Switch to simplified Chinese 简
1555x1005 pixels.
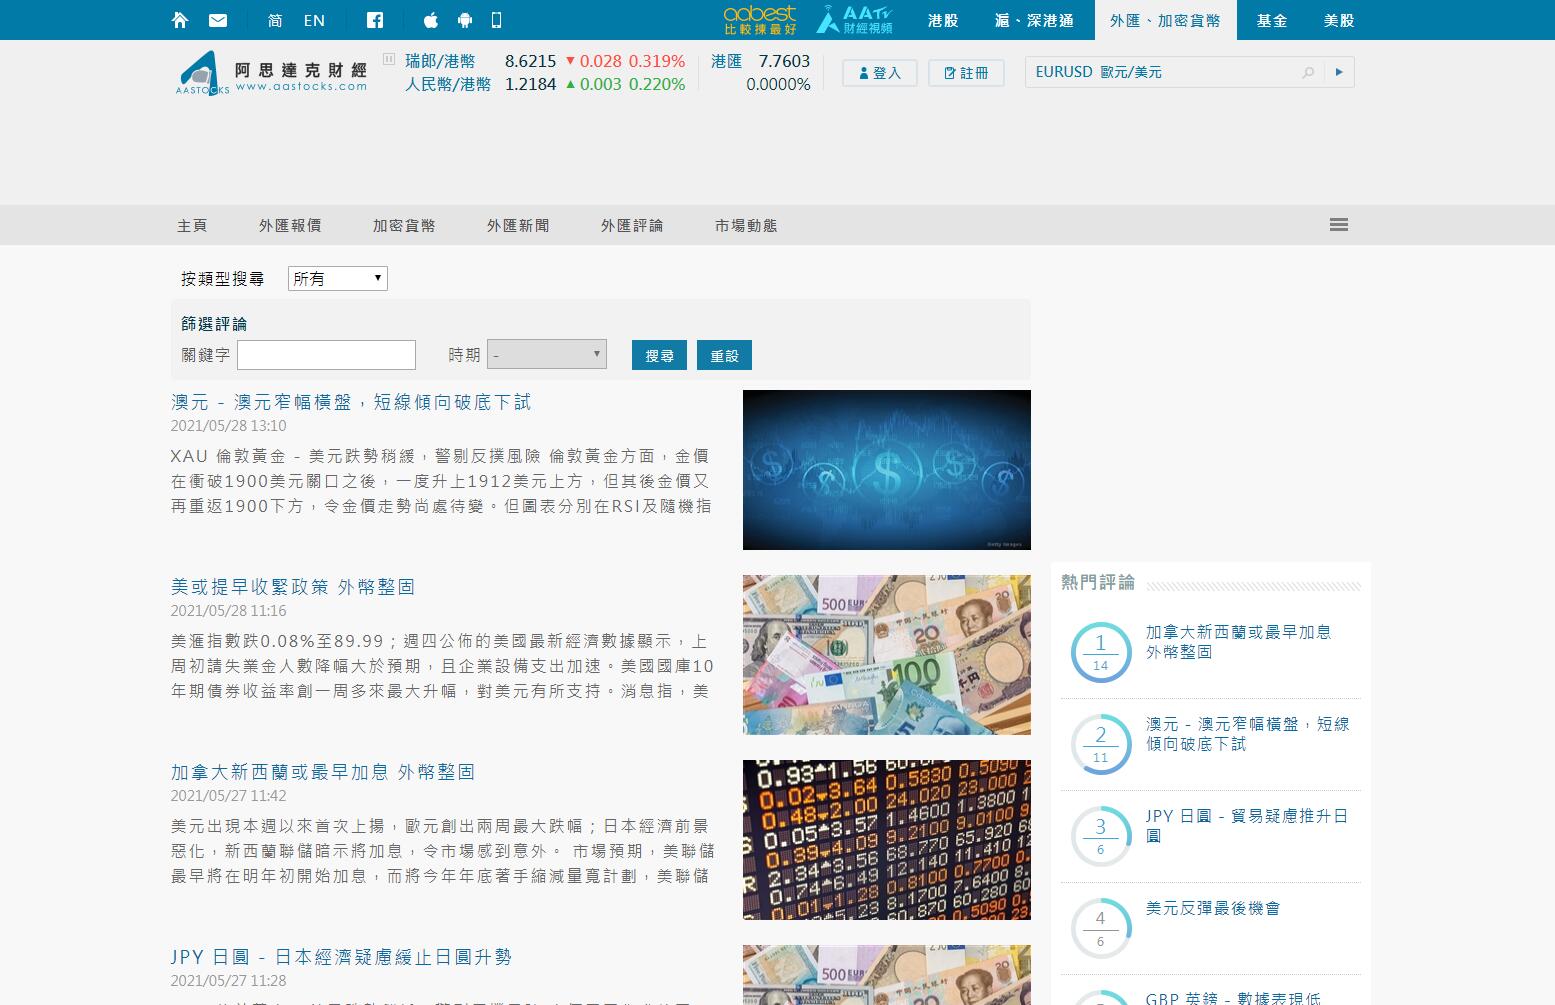pyautogui.click(x=275, y=20)
